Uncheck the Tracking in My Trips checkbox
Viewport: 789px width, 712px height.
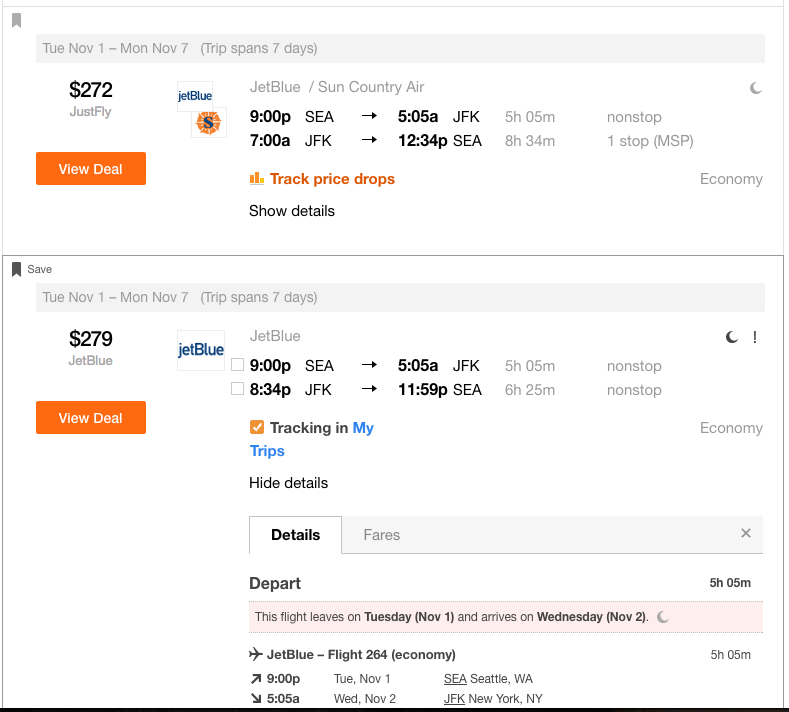click(x=257, y=427)
